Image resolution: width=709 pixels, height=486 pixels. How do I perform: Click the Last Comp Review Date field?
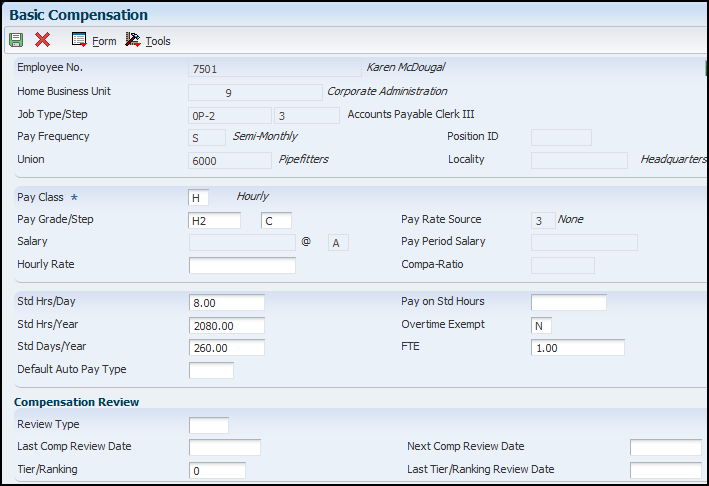225,448
